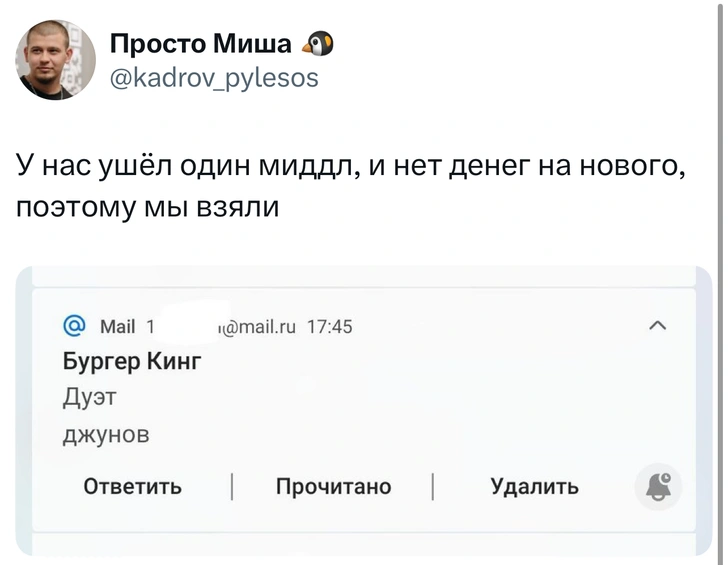Open the @kadrov_pylesos handle link

pos(213,76)
